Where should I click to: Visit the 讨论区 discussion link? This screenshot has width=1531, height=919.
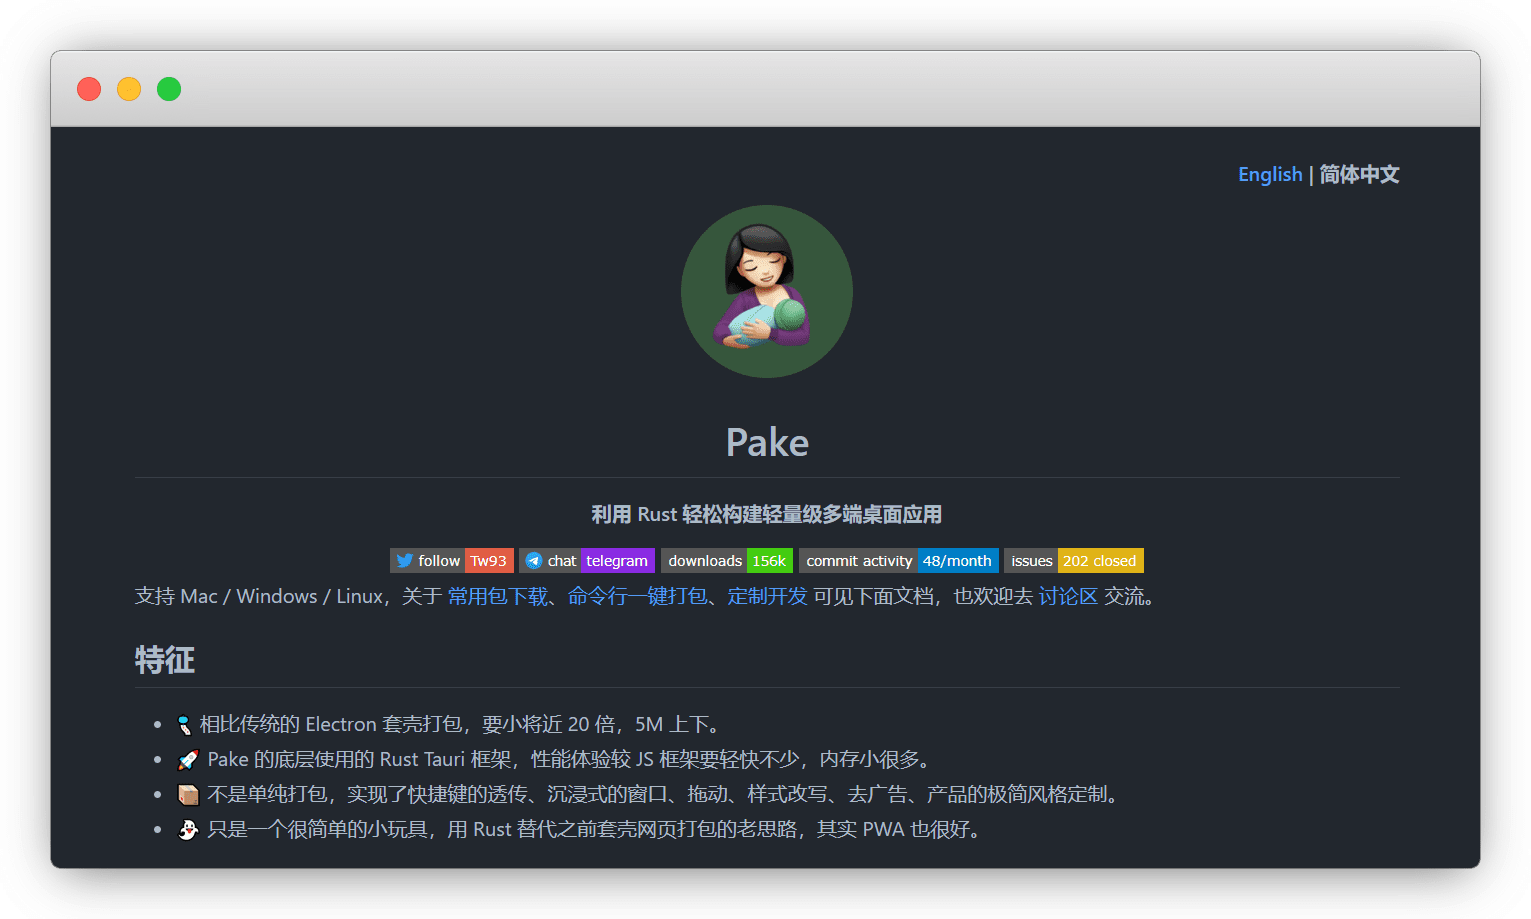pyautogui.click(x=1067, y=597)
